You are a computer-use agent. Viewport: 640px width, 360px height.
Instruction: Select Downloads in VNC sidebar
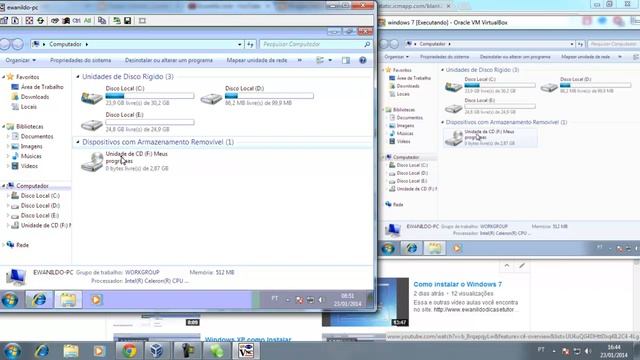(35, 97)
